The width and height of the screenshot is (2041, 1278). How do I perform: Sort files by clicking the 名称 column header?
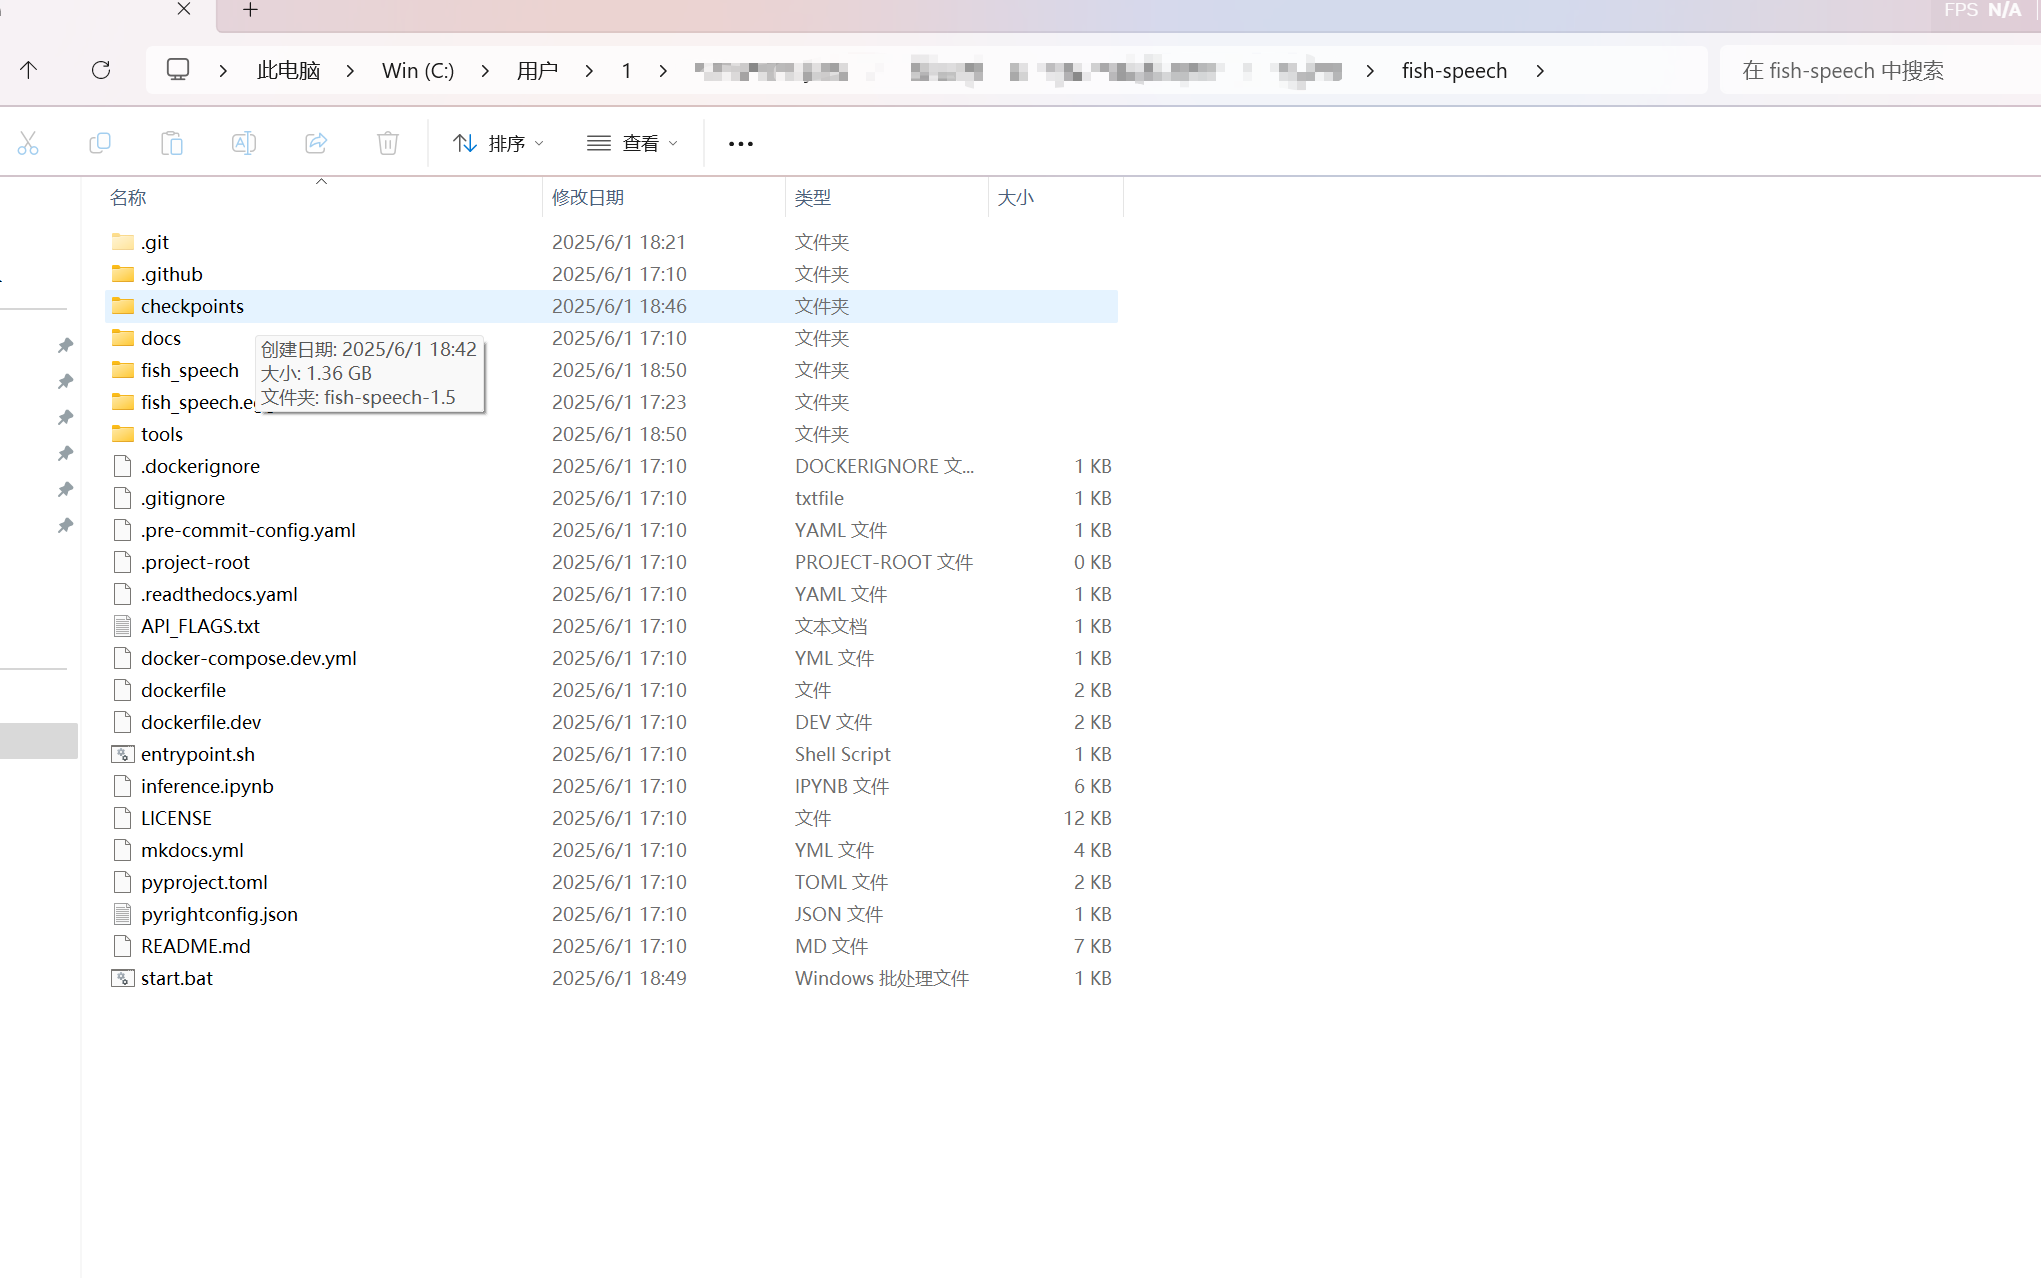point(128,197)
